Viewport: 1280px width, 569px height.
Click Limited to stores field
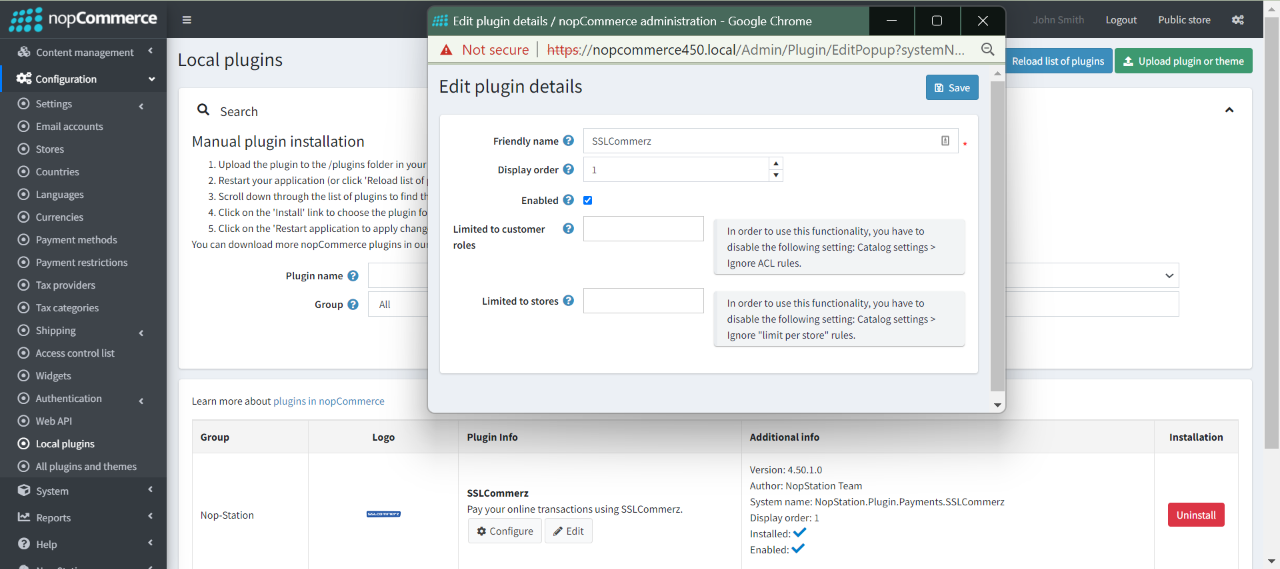[x=643, y=301]
